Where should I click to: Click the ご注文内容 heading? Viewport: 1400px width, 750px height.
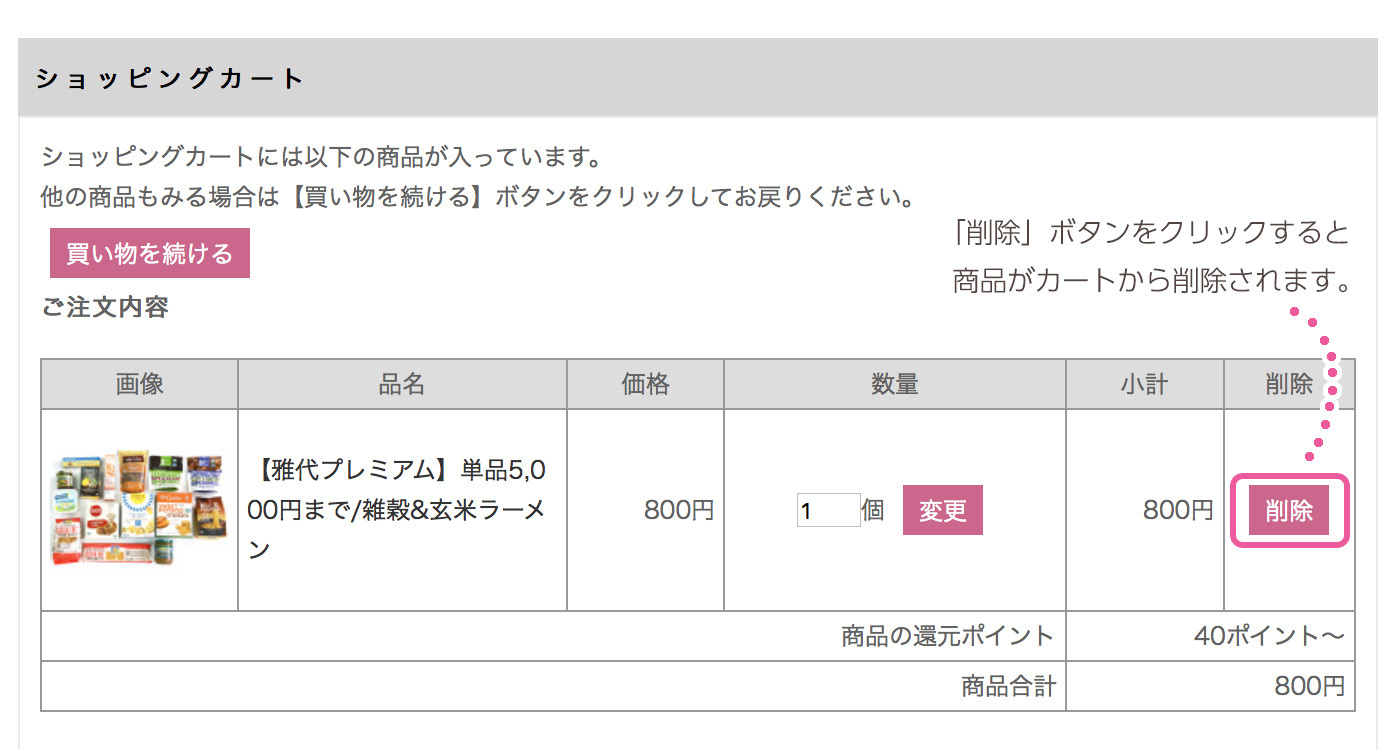[105, 307]
